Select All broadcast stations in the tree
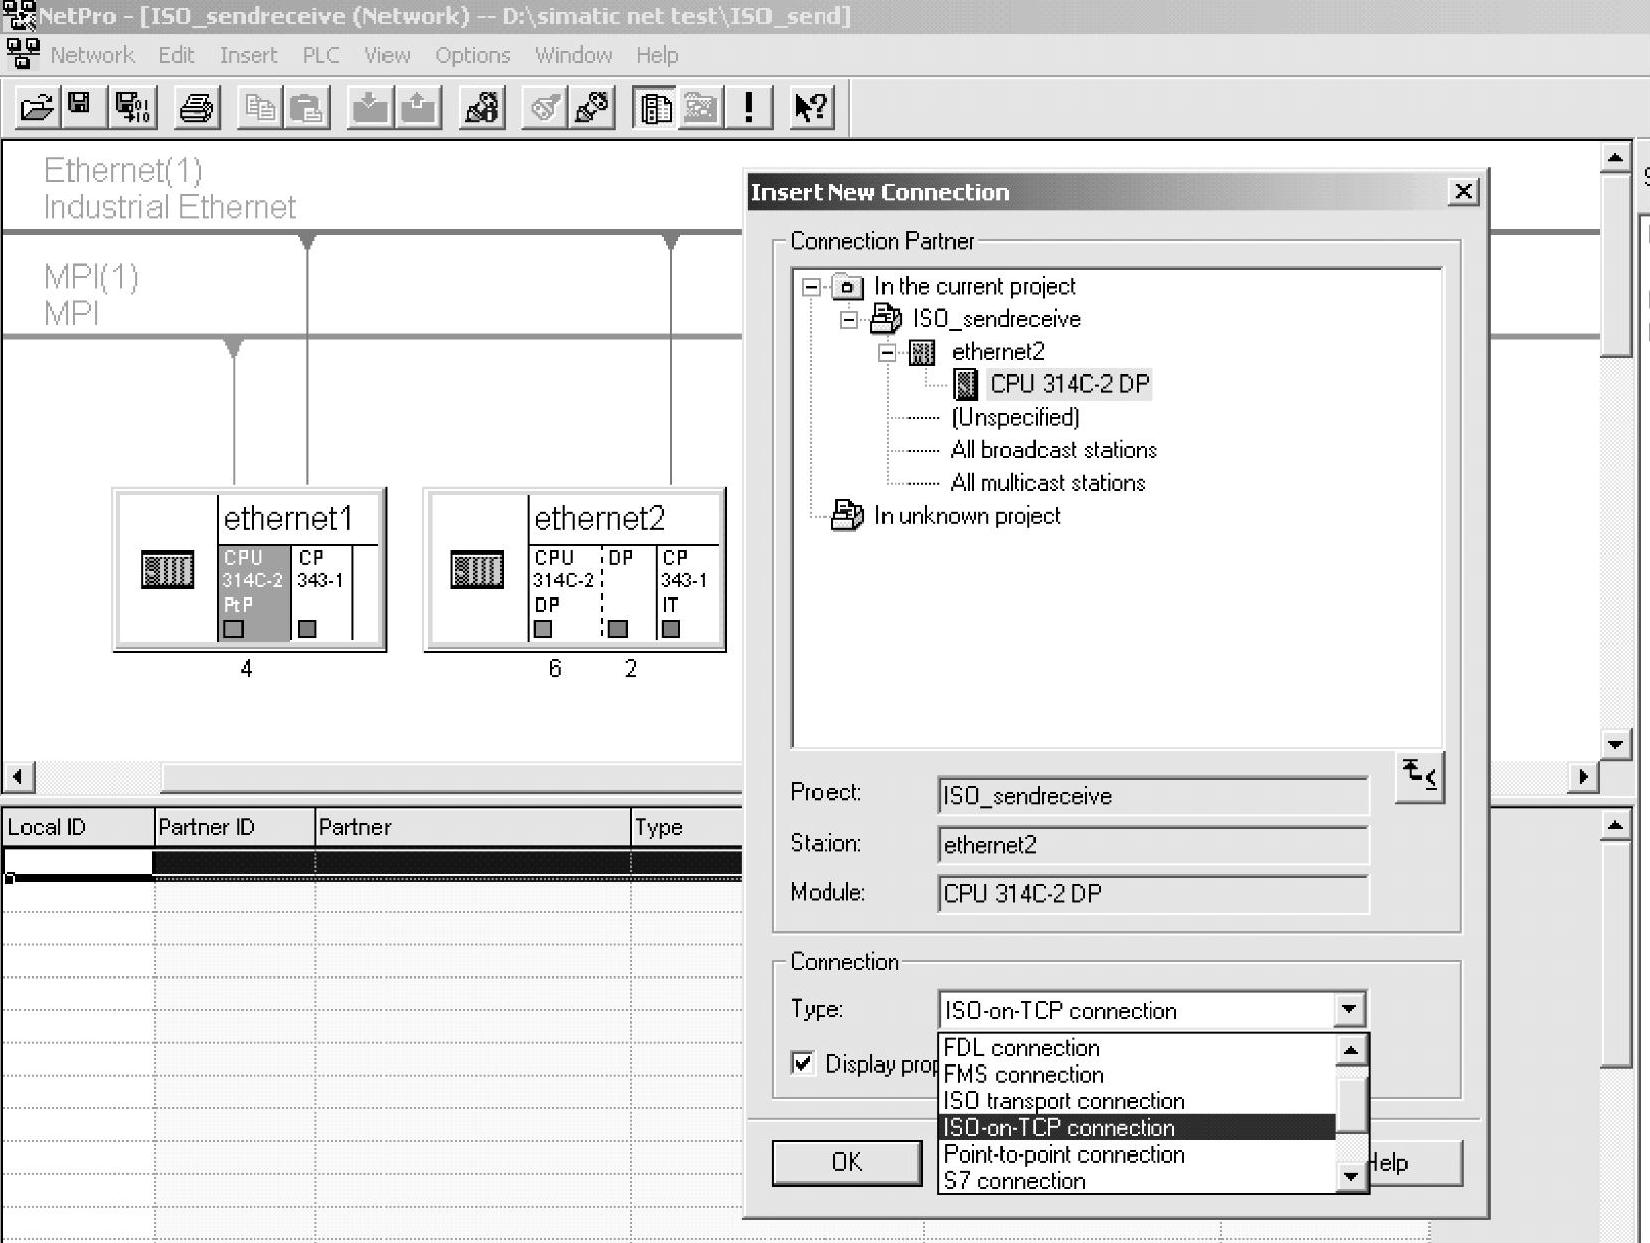 [x=1053, y=450]
